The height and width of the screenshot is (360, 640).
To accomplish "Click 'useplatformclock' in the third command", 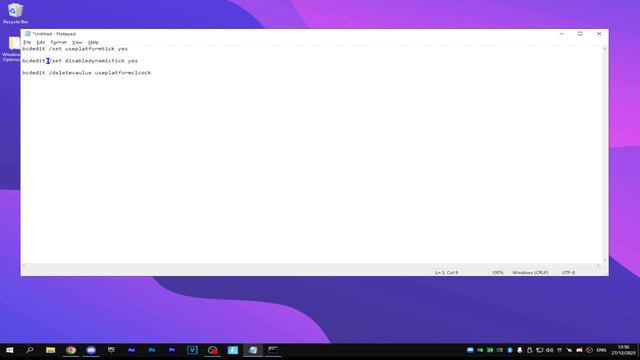I will [x=123, y=73].
